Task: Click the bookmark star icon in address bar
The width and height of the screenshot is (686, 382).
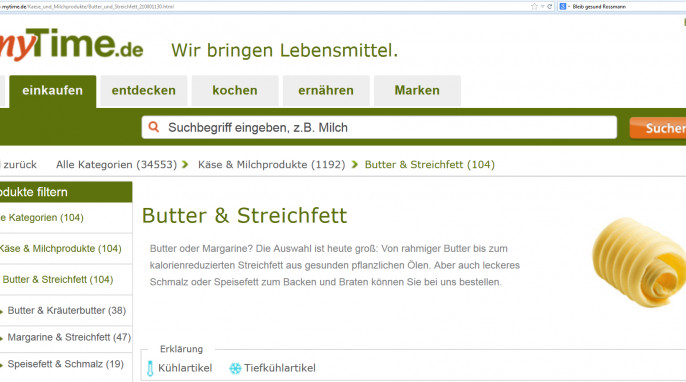Action: click(534, 7)
